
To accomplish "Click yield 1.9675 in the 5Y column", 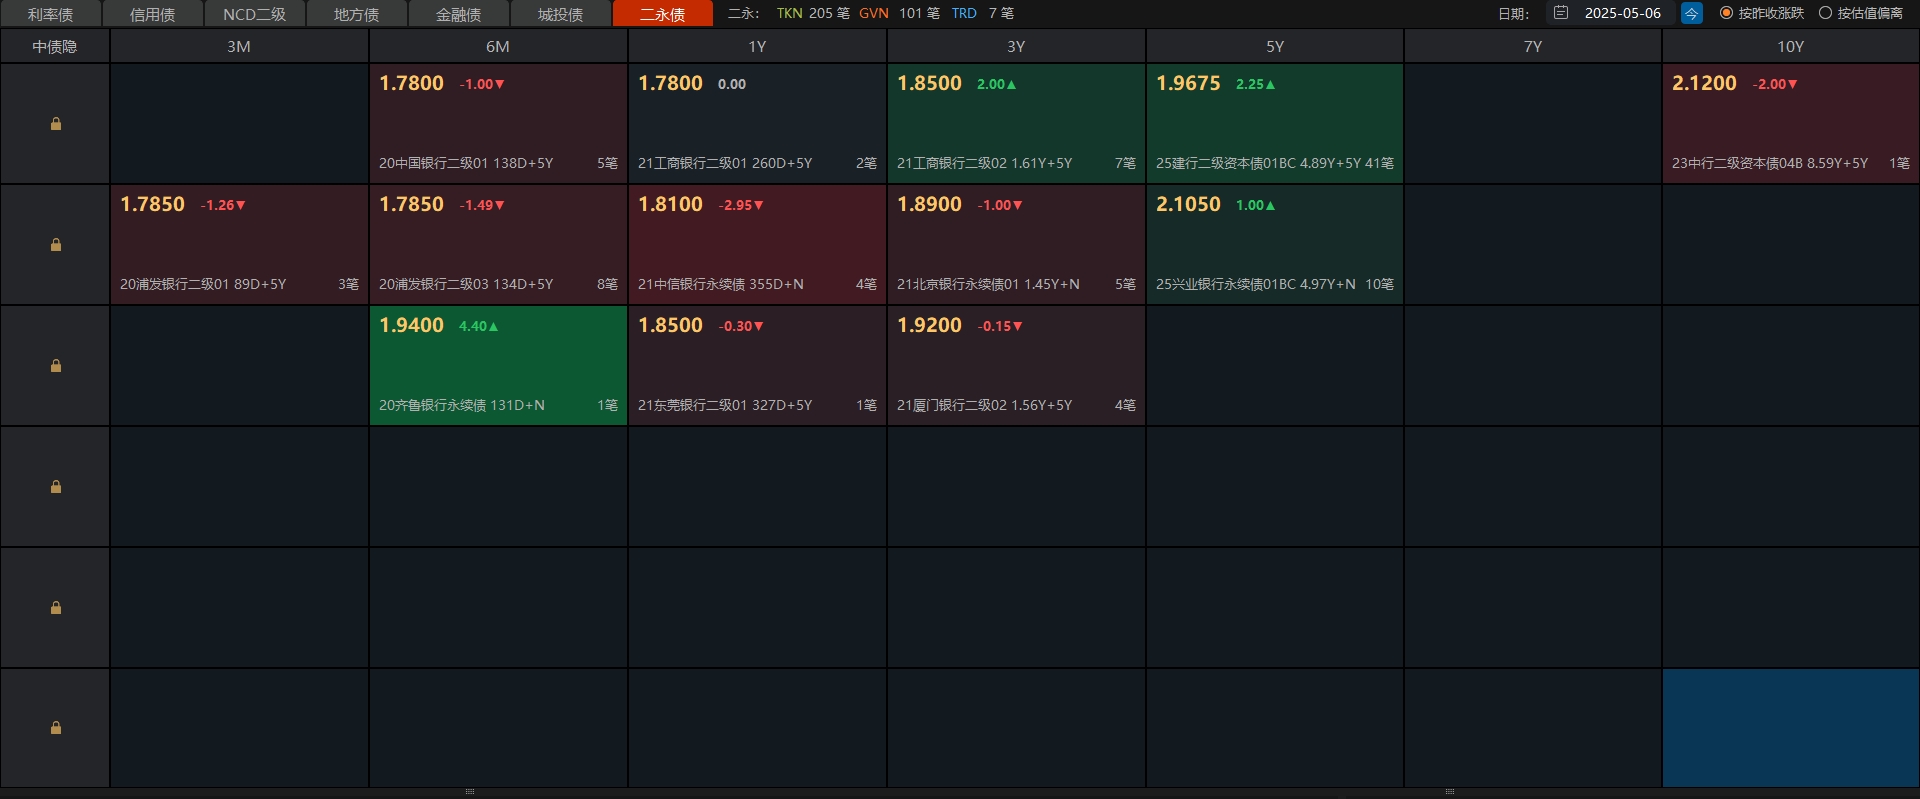I will [x=1188, y=84].
